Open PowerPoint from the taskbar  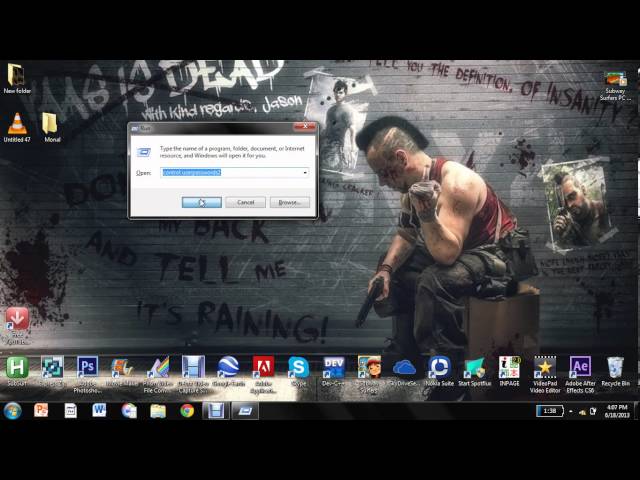coord(41,410)
